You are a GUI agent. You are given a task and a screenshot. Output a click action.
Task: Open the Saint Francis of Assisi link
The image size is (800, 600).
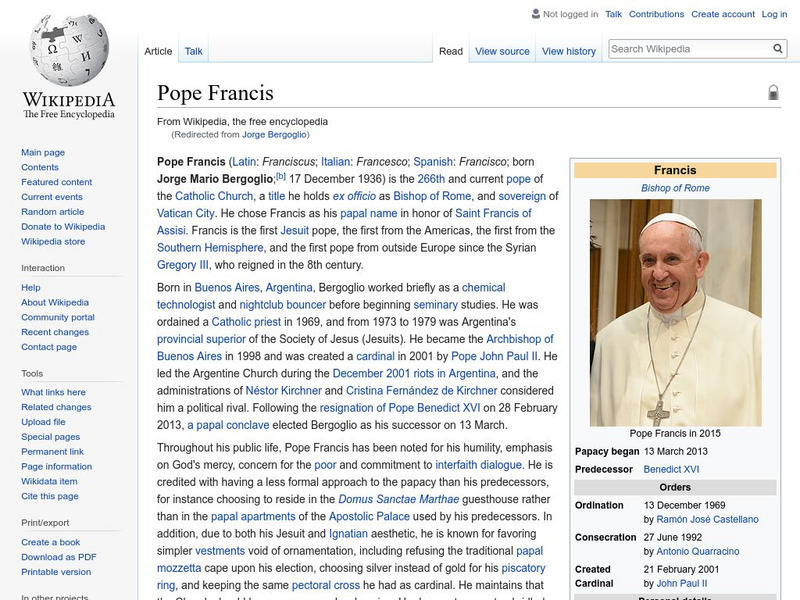[493, 213]
